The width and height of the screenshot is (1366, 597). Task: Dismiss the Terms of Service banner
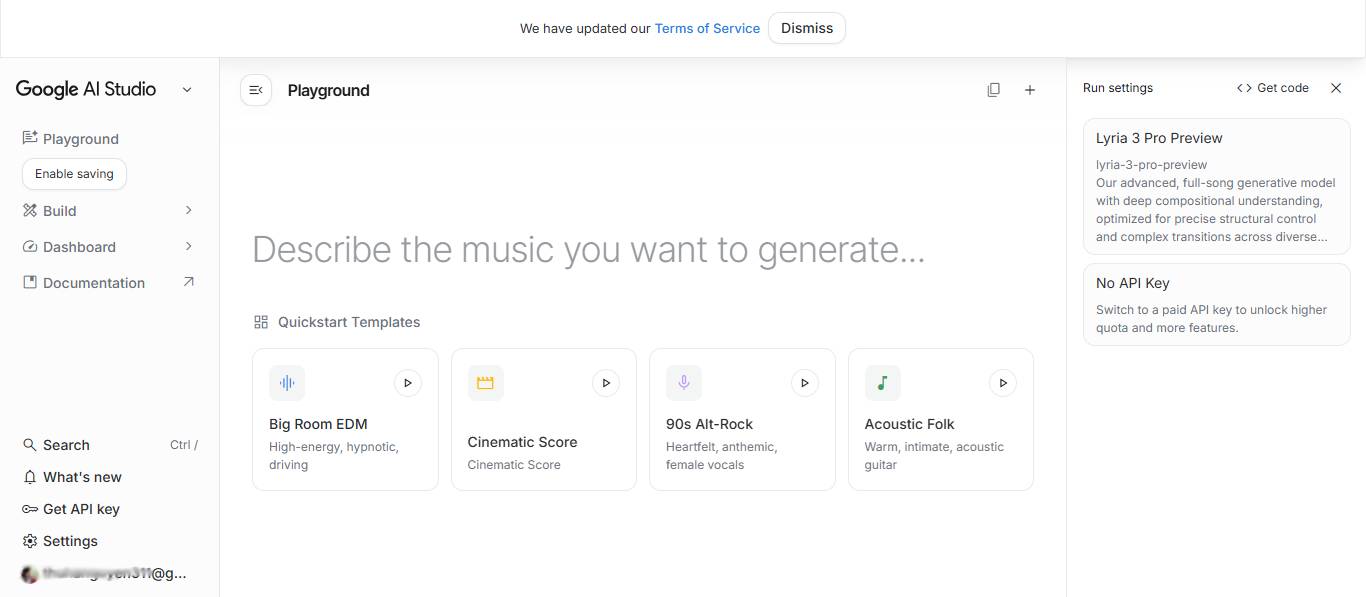pos(807,28)
